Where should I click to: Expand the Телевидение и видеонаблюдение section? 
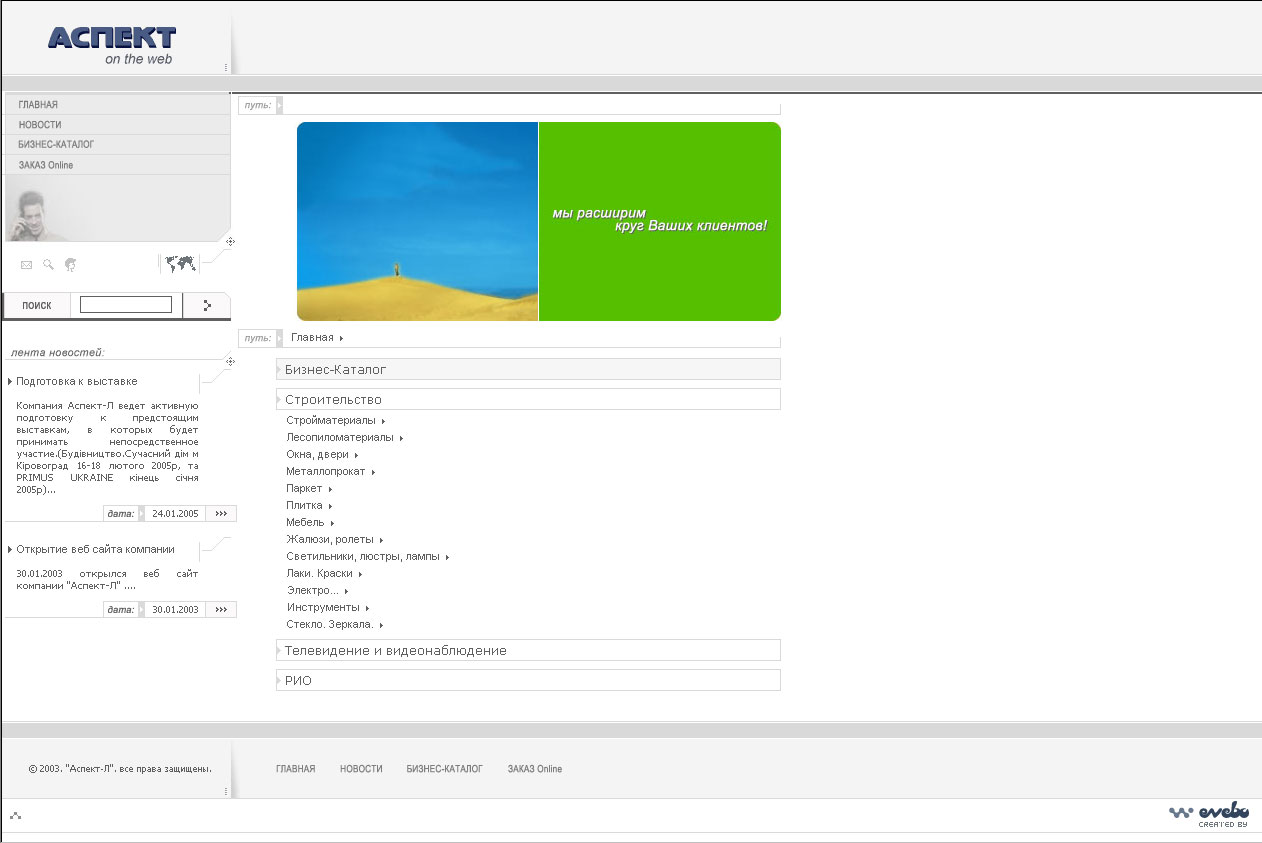(528, 650)
